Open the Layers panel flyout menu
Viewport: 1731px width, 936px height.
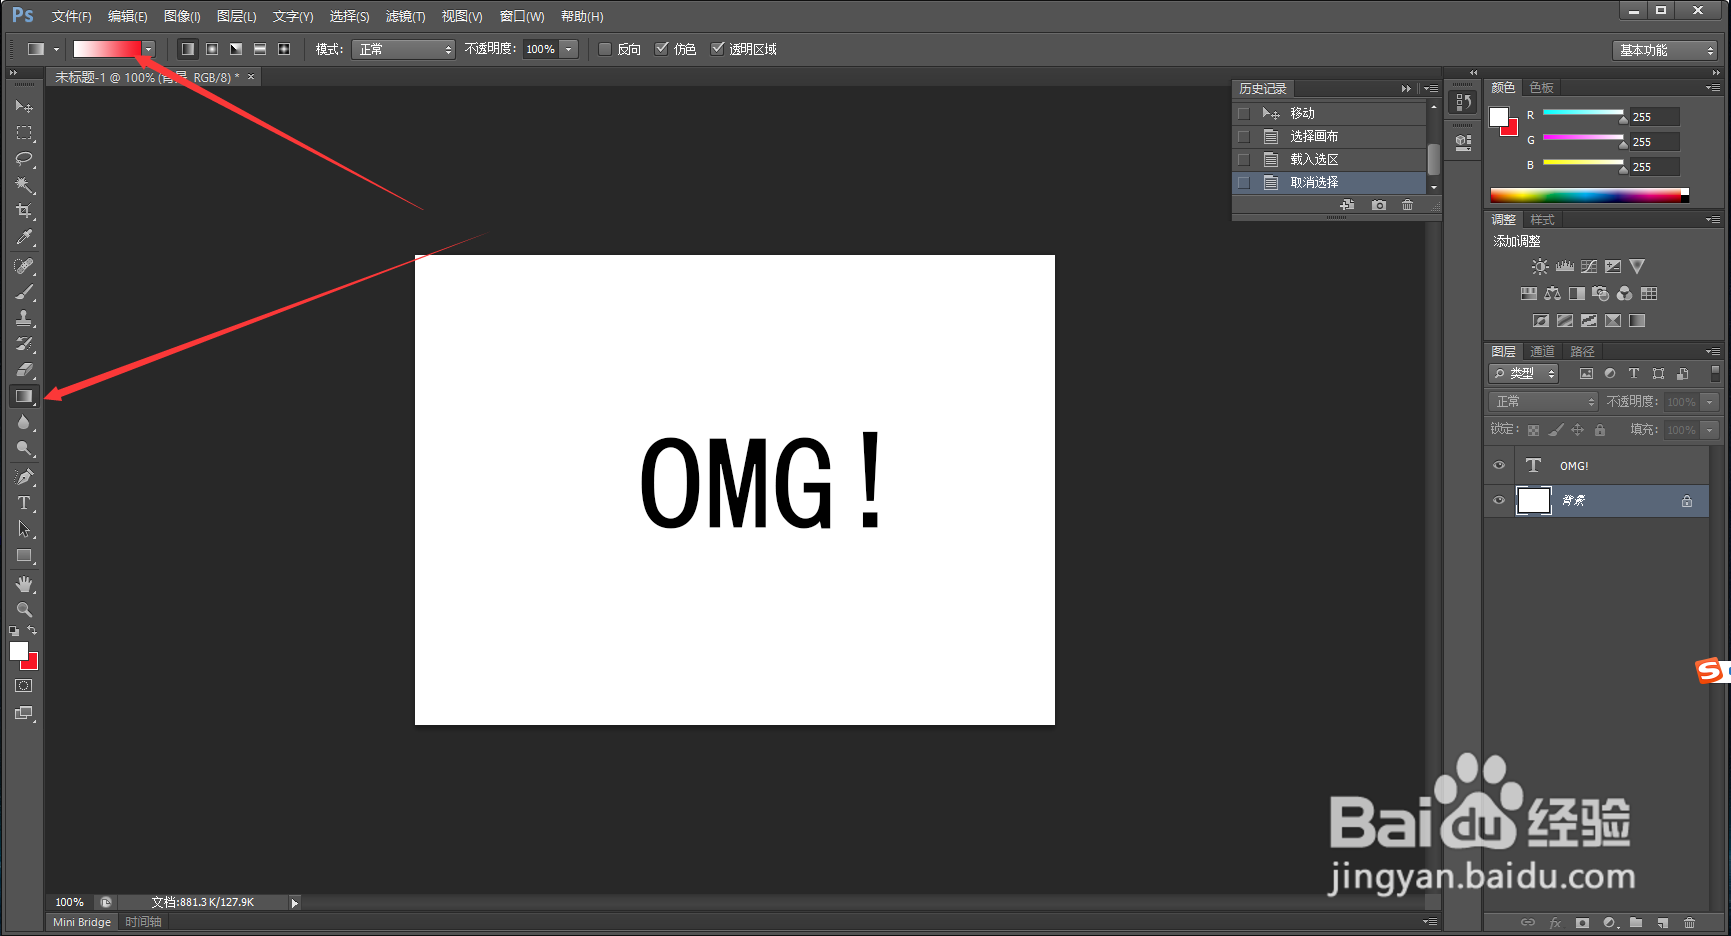point(1713,352)
